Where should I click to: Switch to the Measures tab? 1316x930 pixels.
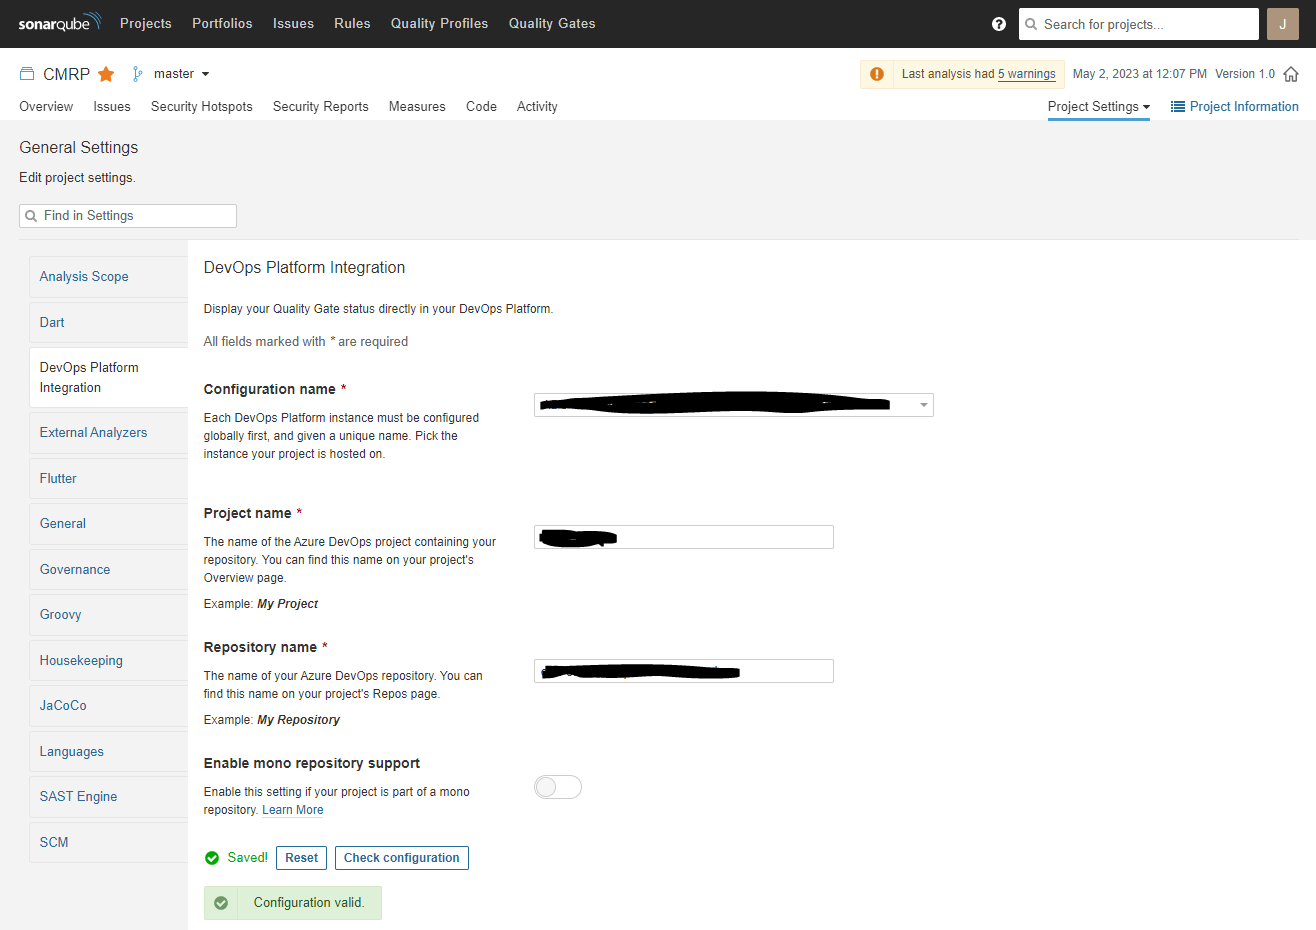pyautogui.click(x=417, y=106)
